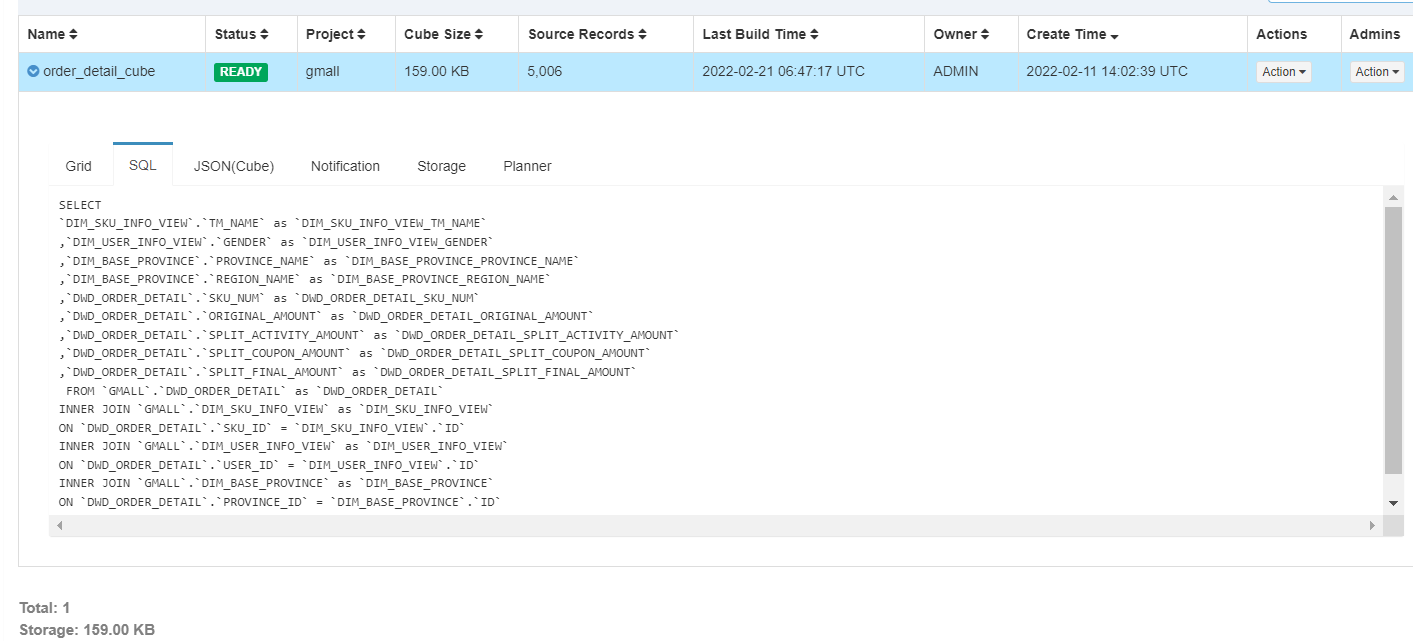
Task: Click the gmall project name
Action: tap(322, 71)
